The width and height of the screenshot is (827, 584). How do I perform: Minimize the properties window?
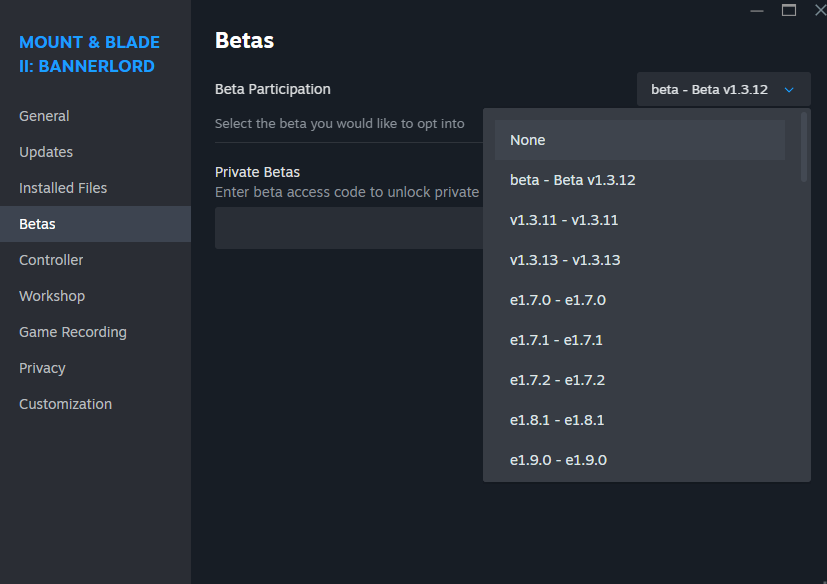(x=757, y=11)
